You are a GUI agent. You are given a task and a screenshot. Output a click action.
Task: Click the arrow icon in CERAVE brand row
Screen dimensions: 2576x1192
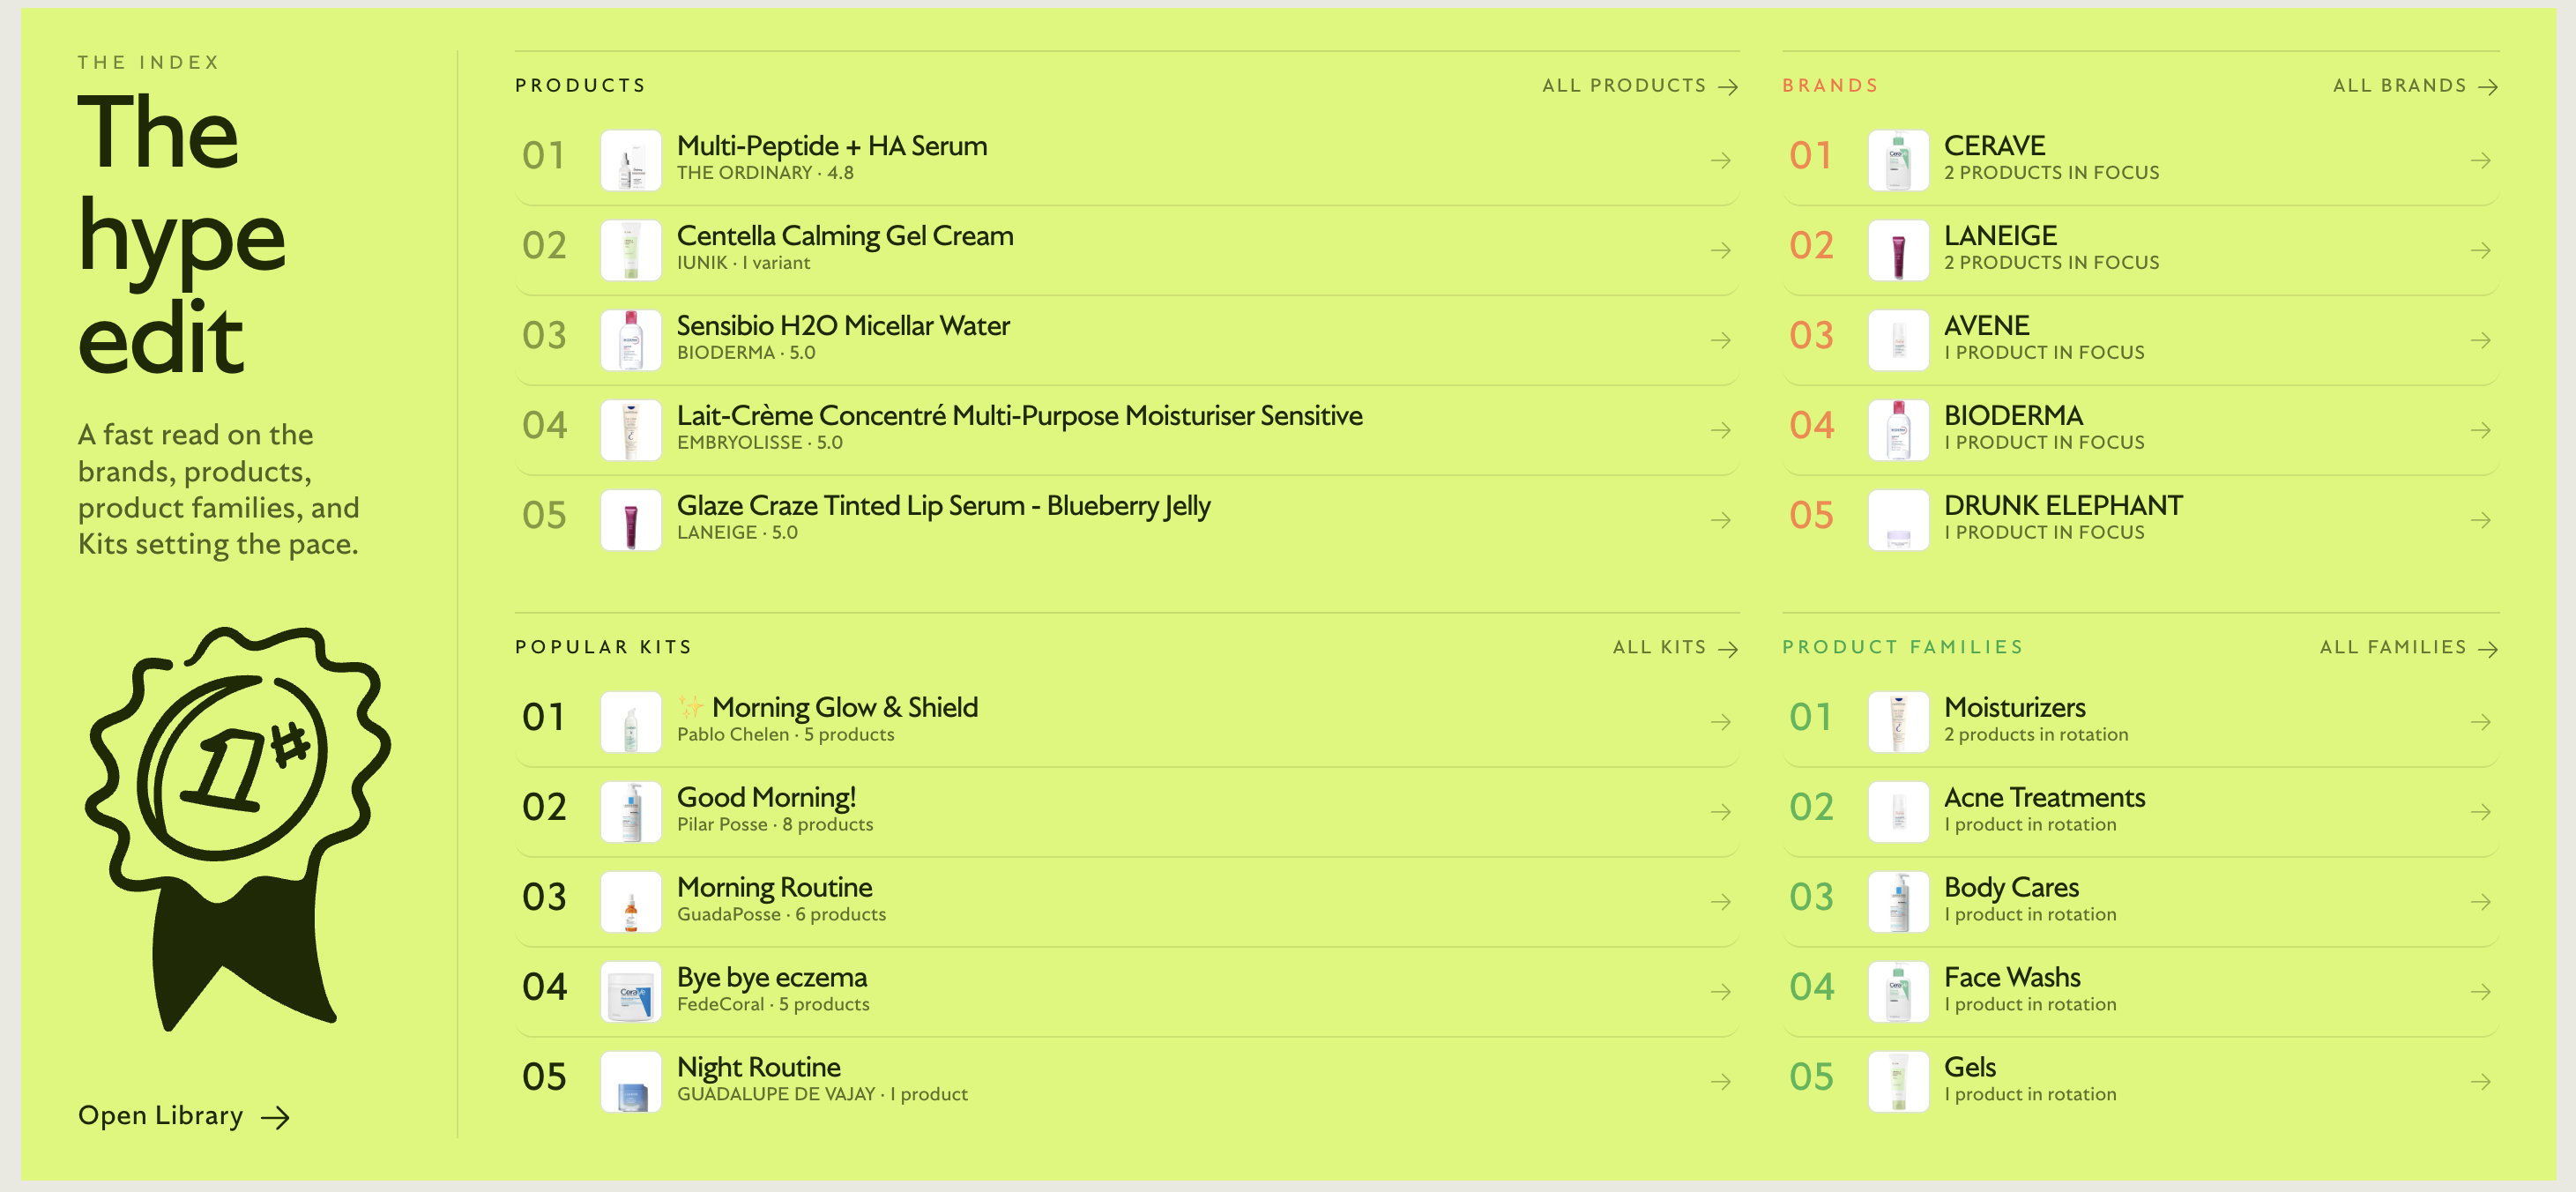pos(2480,160)
